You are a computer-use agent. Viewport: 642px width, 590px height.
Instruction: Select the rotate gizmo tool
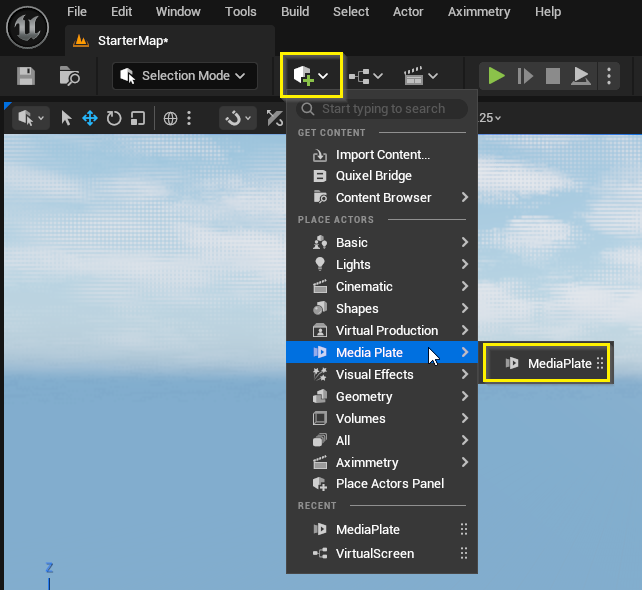[x=114, y=118]
